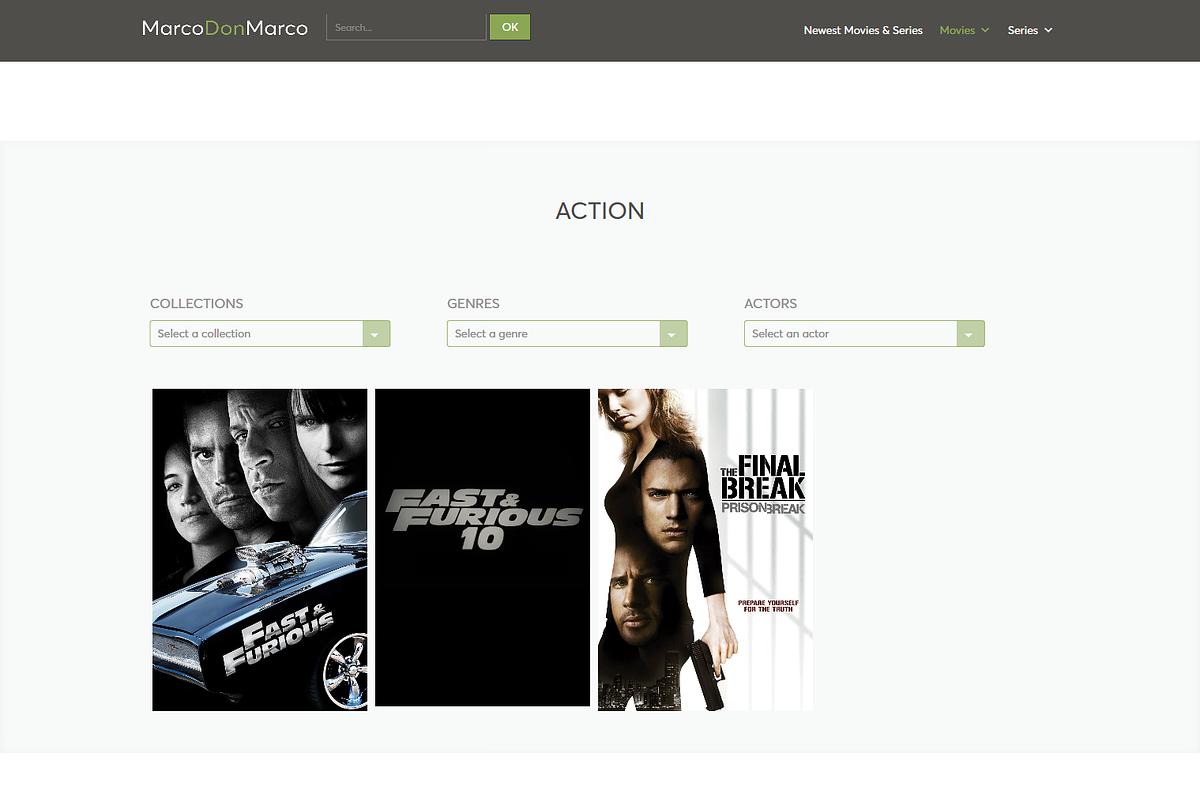Screen dimensions: 1200x800
Task: Click the actor dropdown arrow button
Action: pos(970,334)
